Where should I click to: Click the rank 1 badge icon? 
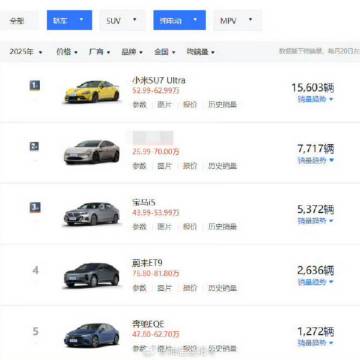pos(35,86)
